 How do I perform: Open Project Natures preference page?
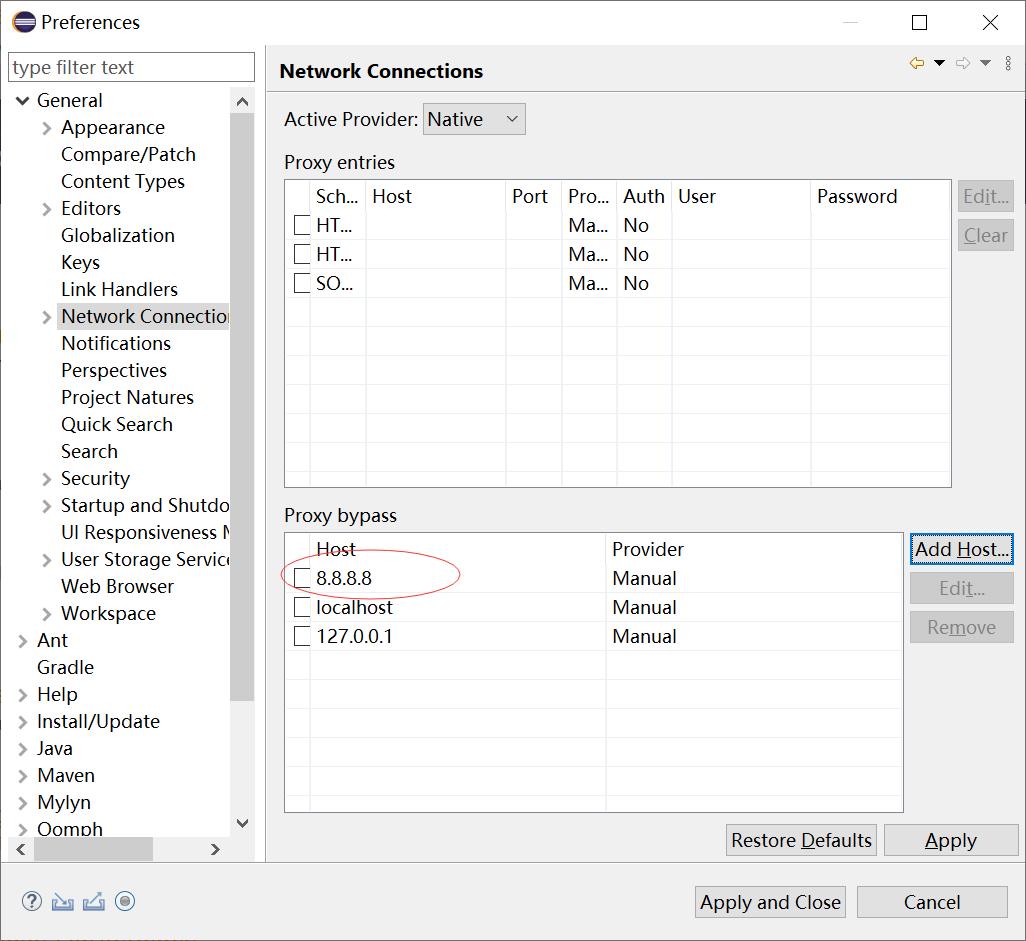tap(128, 397)
